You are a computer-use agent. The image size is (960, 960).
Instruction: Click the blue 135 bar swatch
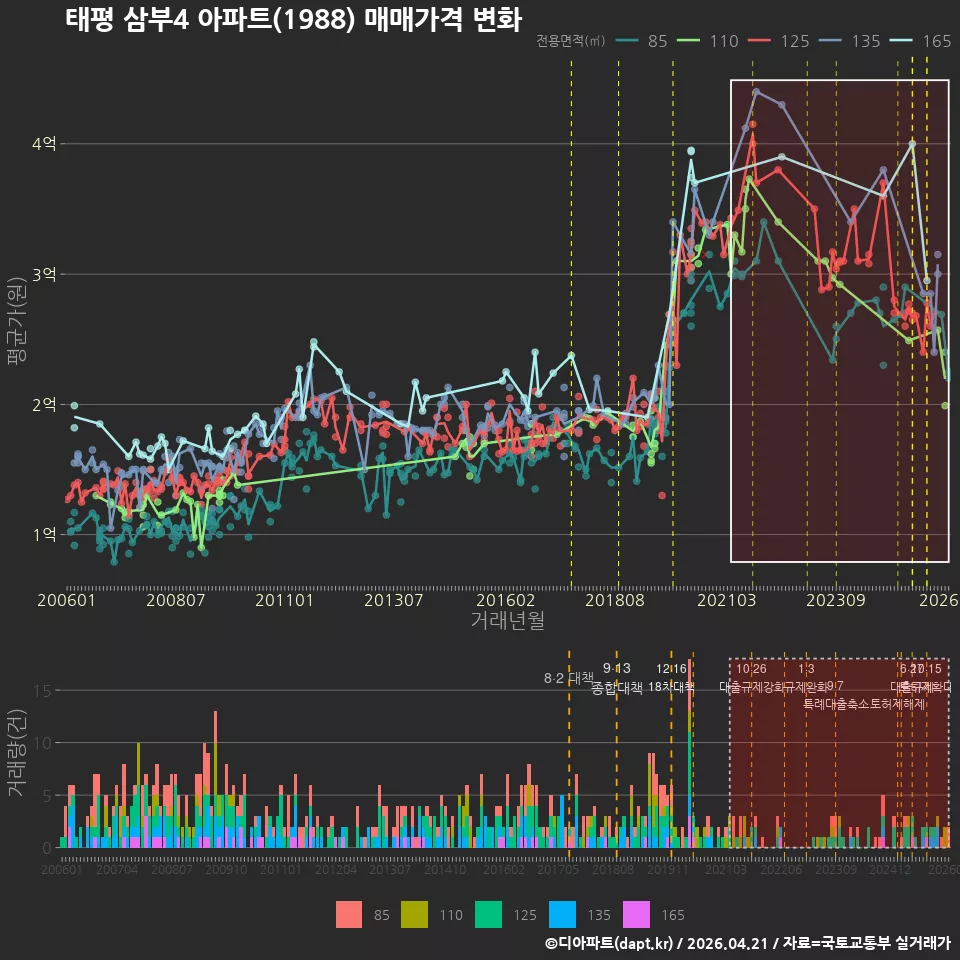(563, 915)
